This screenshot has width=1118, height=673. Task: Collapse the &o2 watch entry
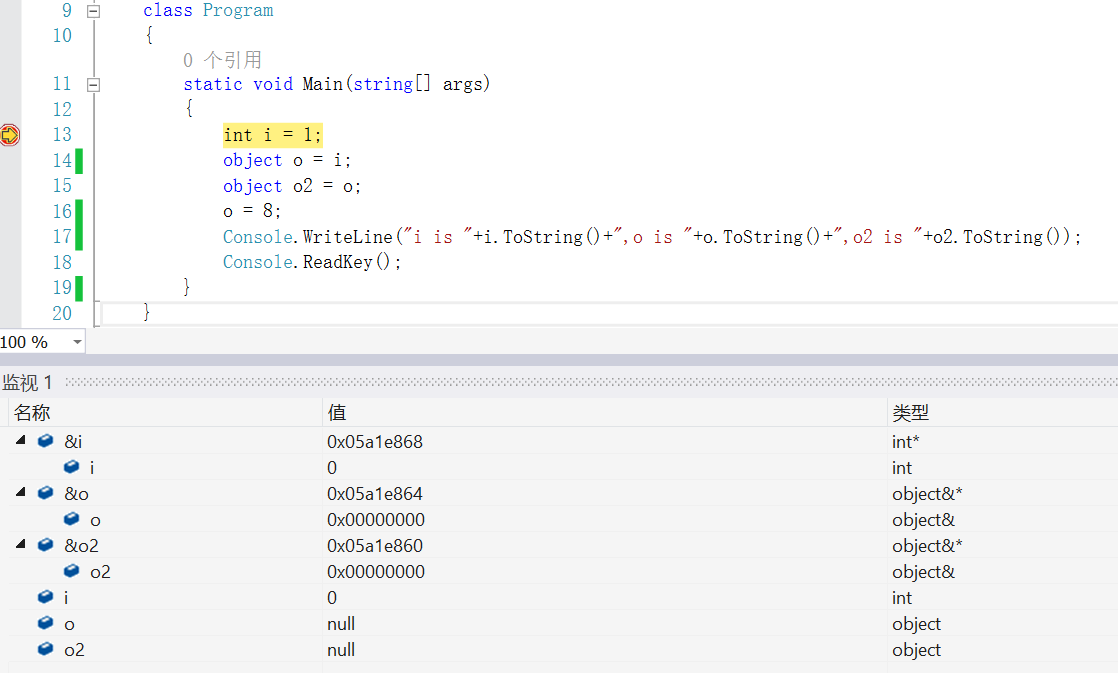pos(21,545)
